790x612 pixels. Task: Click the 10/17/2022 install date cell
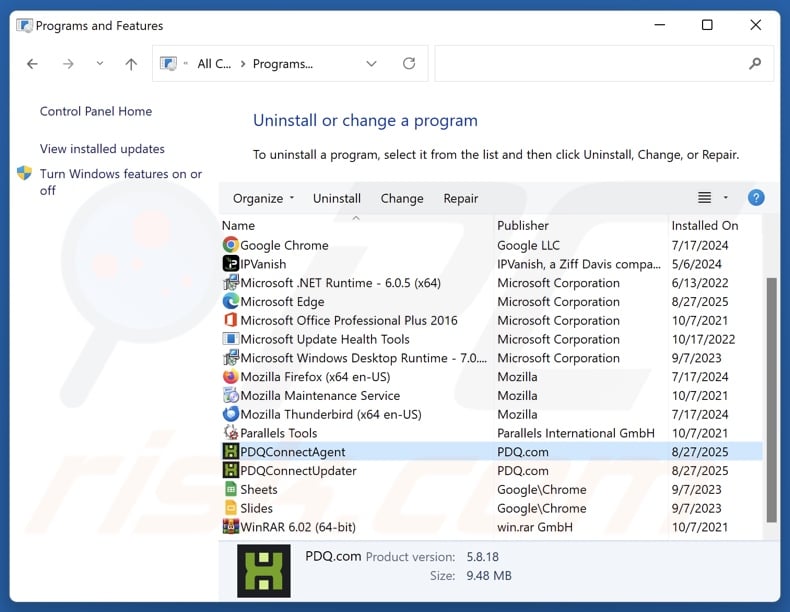click(x=703, y=339)
